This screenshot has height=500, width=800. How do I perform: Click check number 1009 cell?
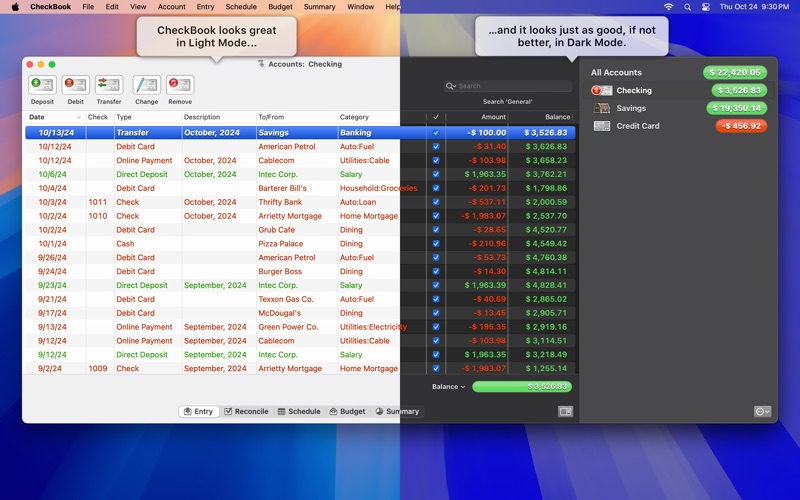[x=97, y=368]
